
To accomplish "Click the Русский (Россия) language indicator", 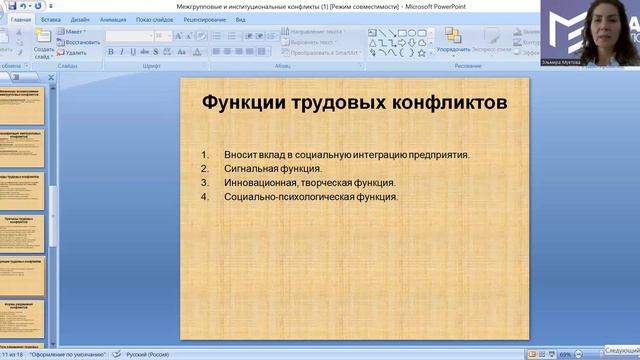I will pyautogui.click(x=147, y=355).
